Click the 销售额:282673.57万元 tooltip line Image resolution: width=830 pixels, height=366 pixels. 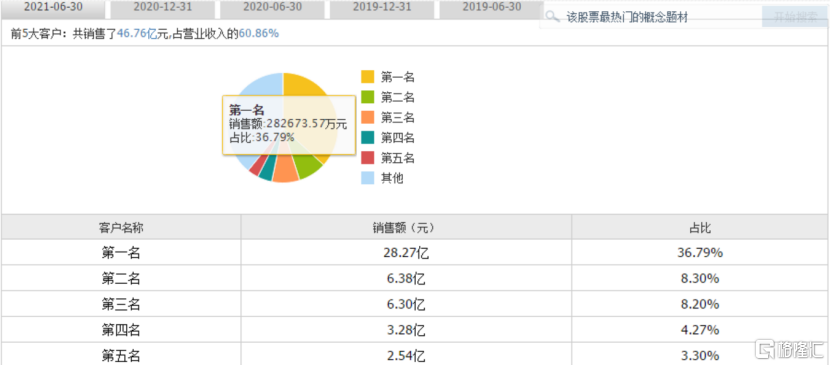click(x=288, y=125)
